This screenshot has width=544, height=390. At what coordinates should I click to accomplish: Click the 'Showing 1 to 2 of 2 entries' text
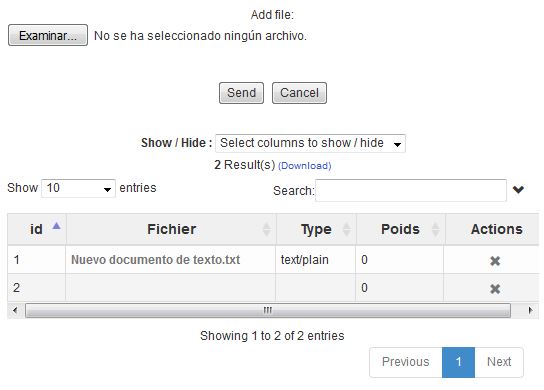pyautogui.click(x=272, y=336)
